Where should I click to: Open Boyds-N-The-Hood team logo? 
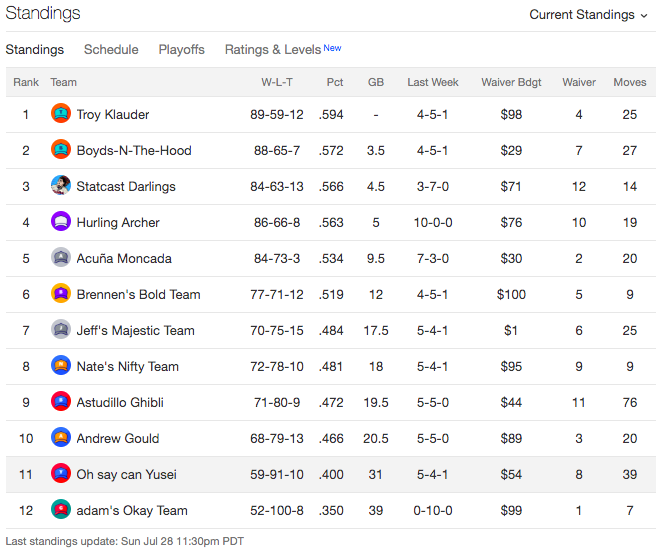coord(61,150)
